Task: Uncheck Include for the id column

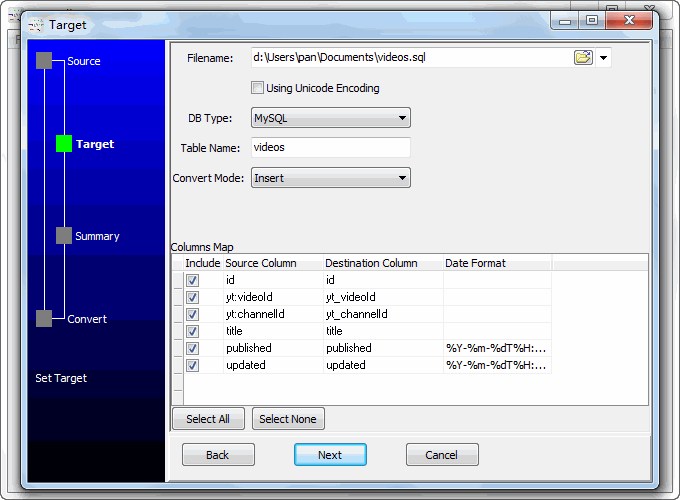Action: tap(192, 281)
